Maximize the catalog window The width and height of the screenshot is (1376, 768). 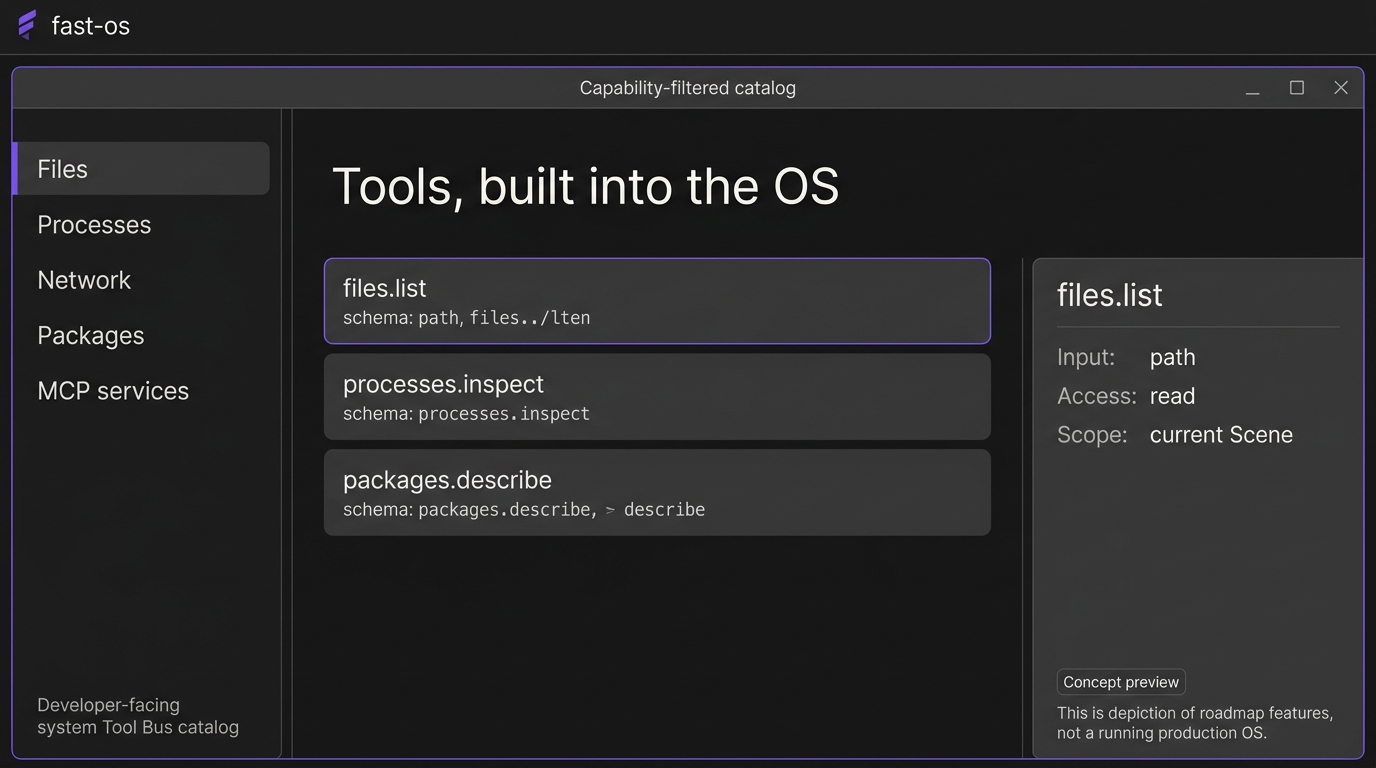pos(1297,88)
